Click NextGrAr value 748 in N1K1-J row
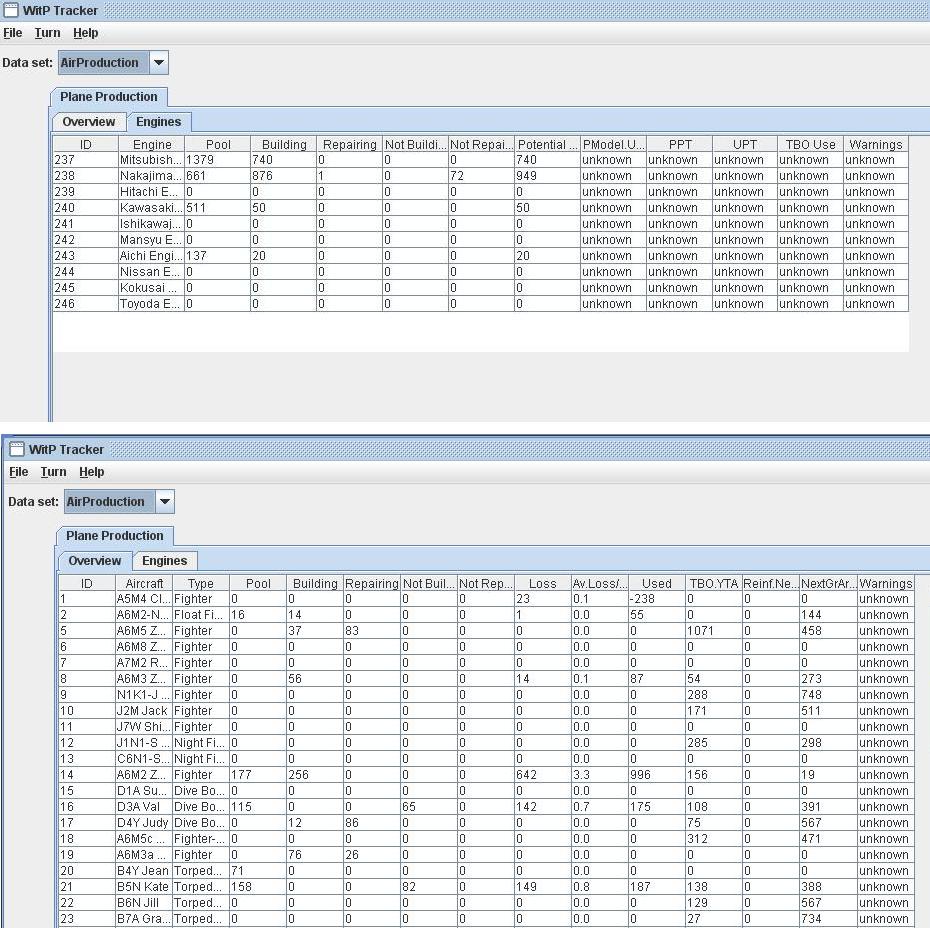 (x=828, y=695)
